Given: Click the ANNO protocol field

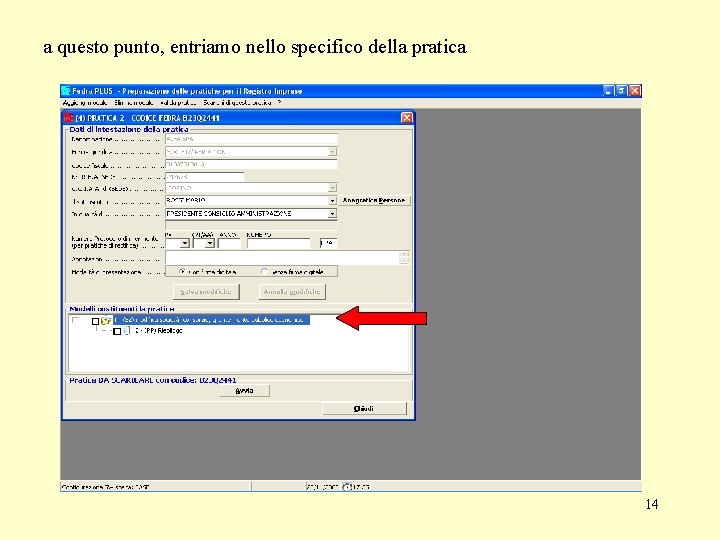Looking at the screenshot, I should click(229, 243).
